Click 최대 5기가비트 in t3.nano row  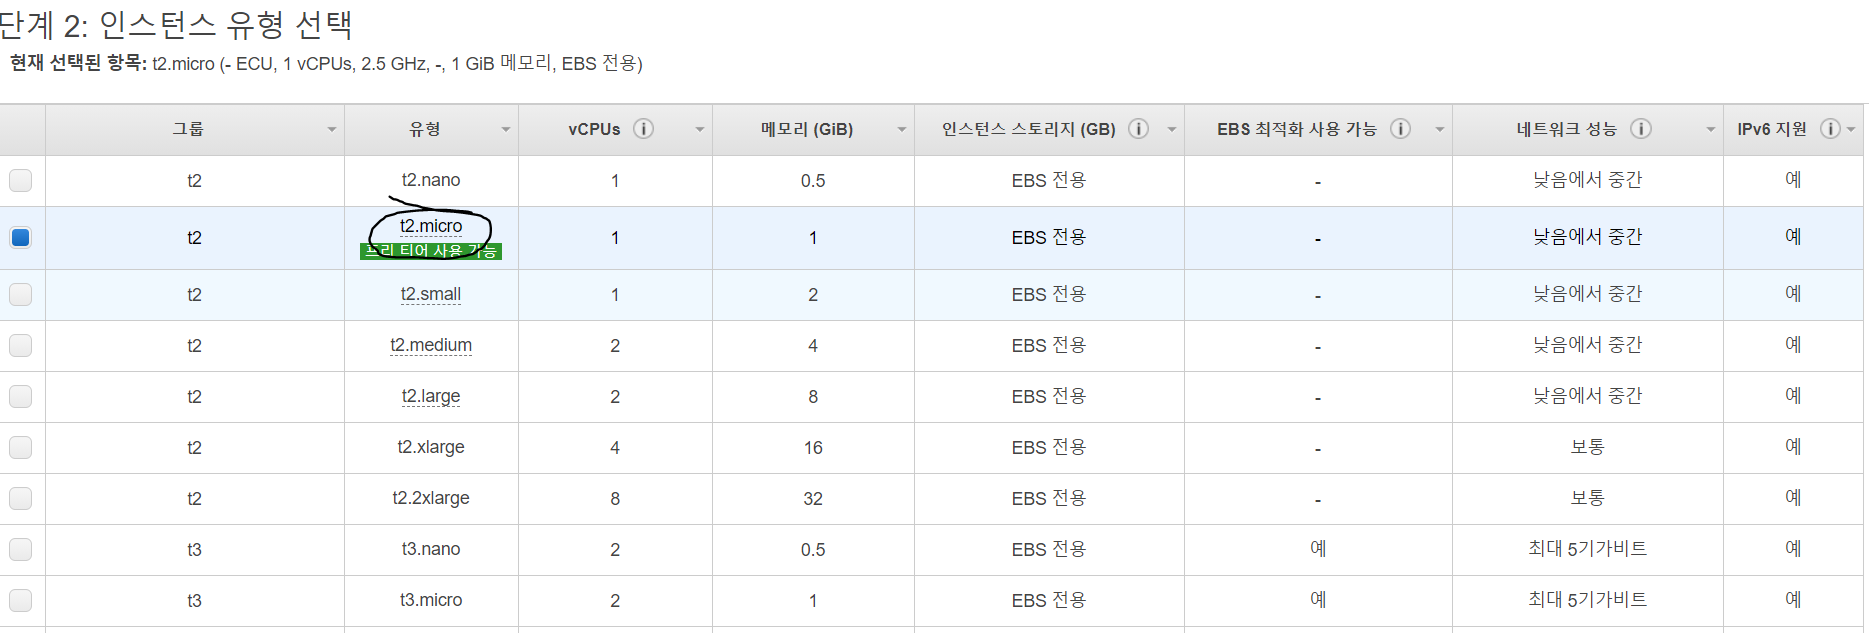point(1587,549)
